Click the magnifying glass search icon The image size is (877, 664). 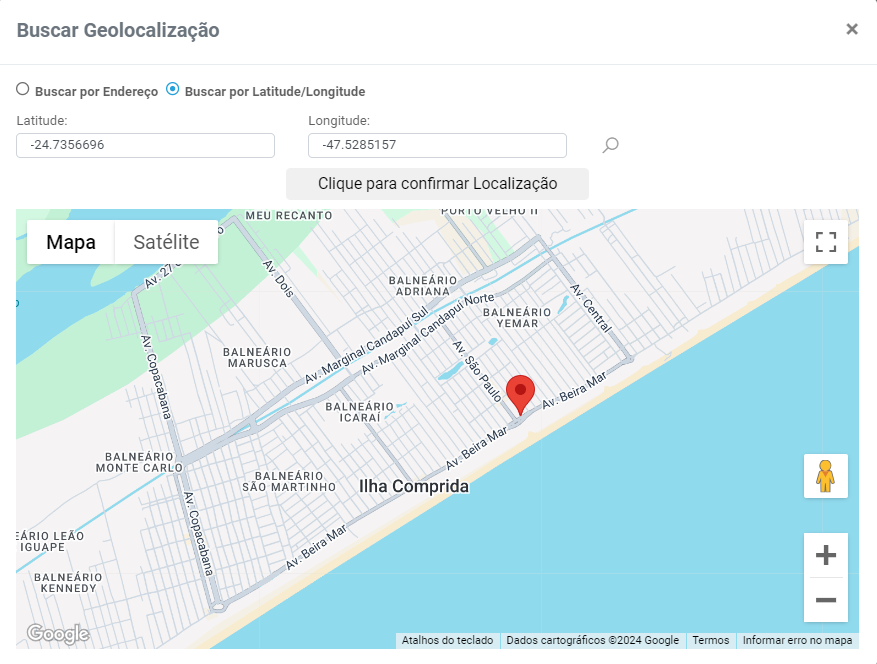[610, 146]
